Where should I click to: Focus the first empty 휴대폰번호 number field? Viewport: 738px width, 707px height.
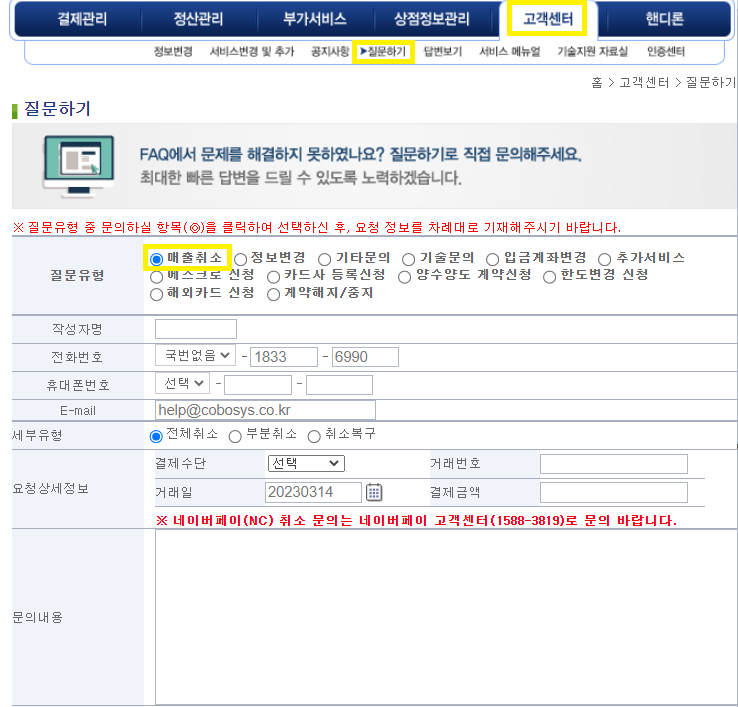tap(258, 385)
